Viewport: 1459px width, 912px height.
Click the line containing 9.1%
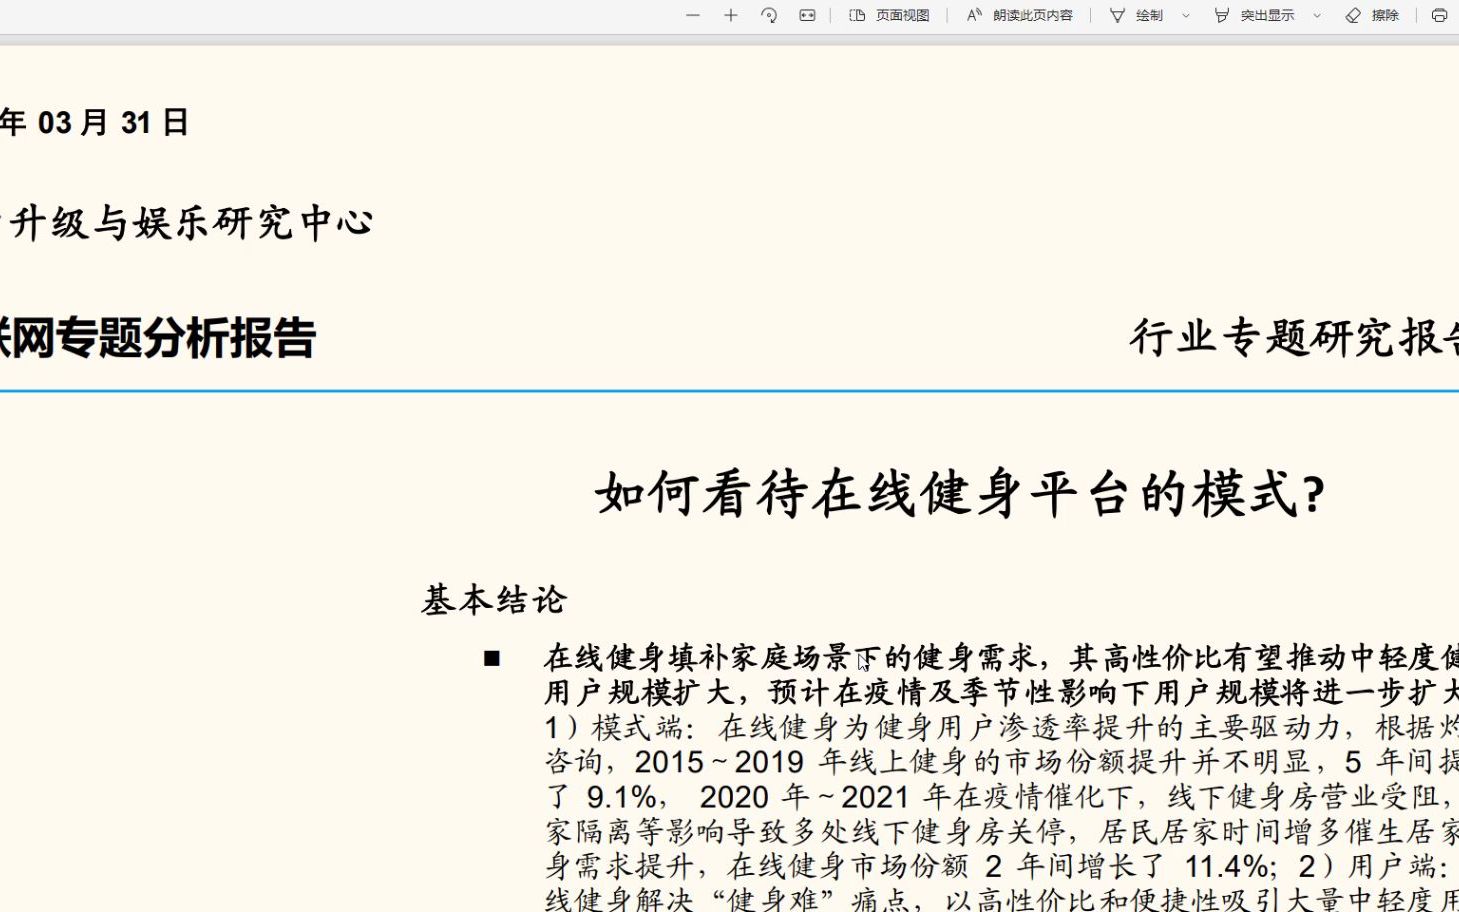[1001, 797]
